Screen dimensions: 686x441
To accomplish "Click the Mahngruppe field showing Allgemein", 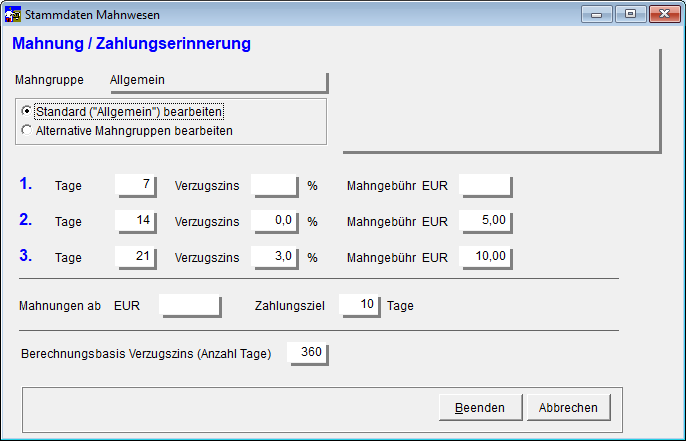I will click(x=218, y=81).
